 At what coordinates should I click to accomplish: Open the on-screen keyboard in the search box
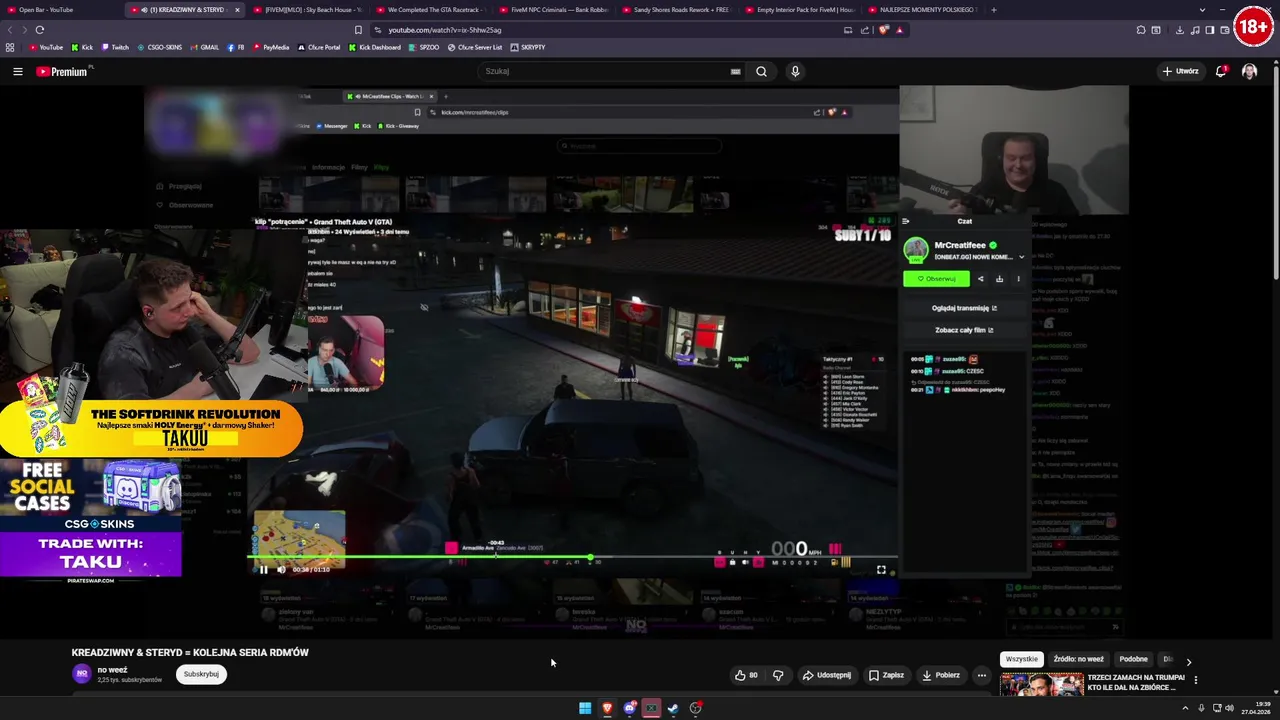(x=736, y=71)
